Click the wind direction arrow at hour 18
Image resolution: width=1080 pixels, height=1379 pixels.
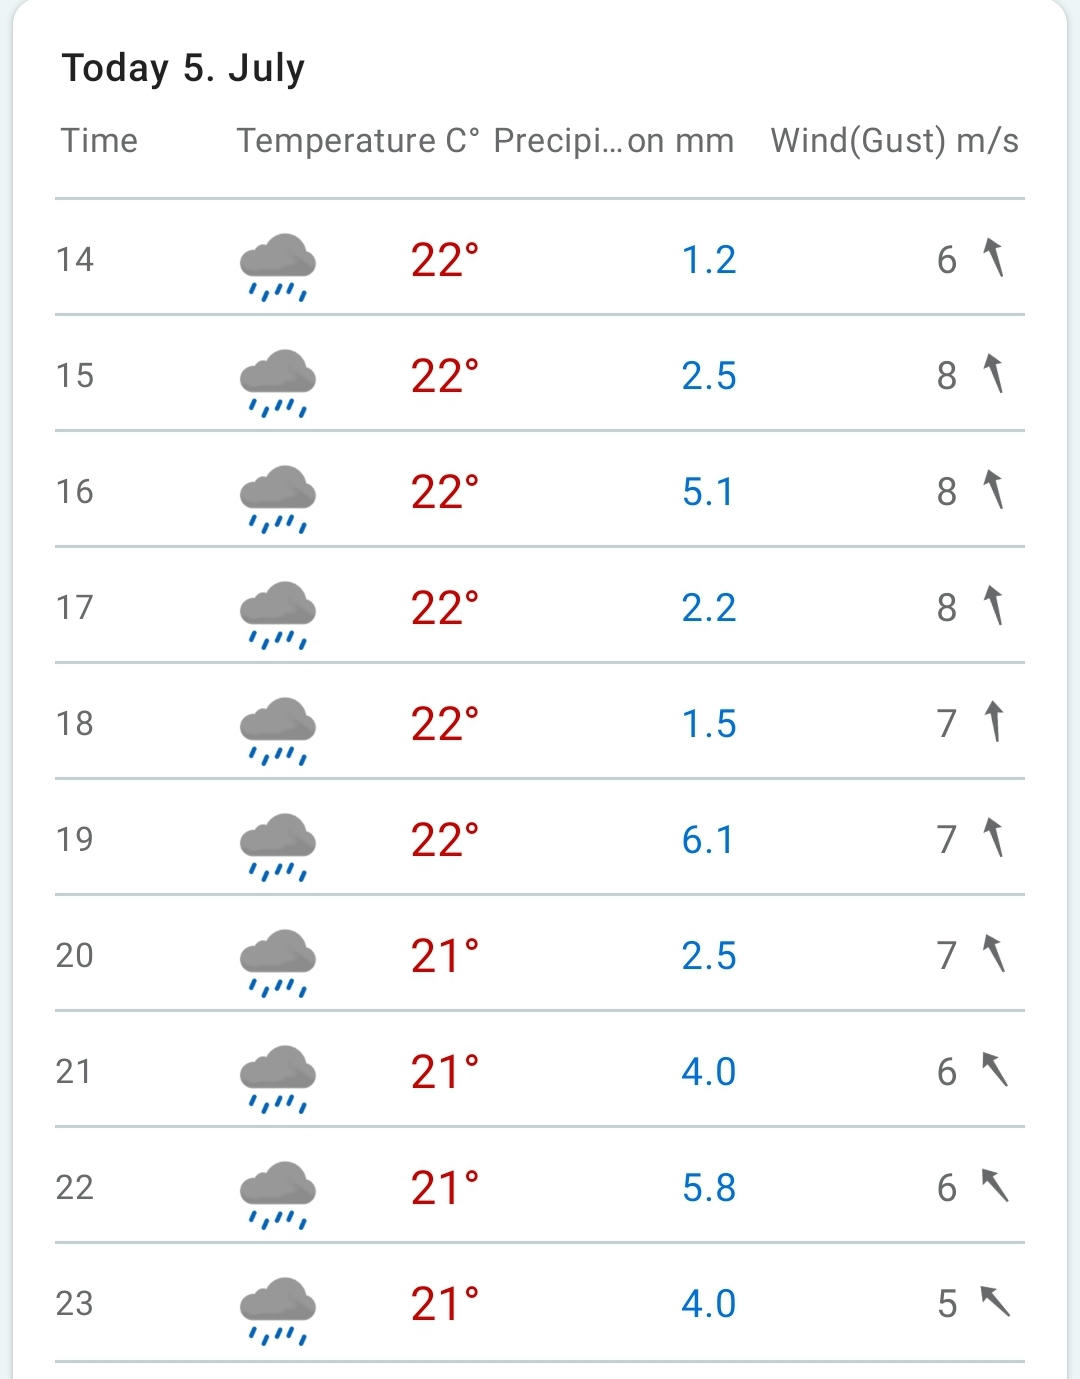[x=994, y=722]
